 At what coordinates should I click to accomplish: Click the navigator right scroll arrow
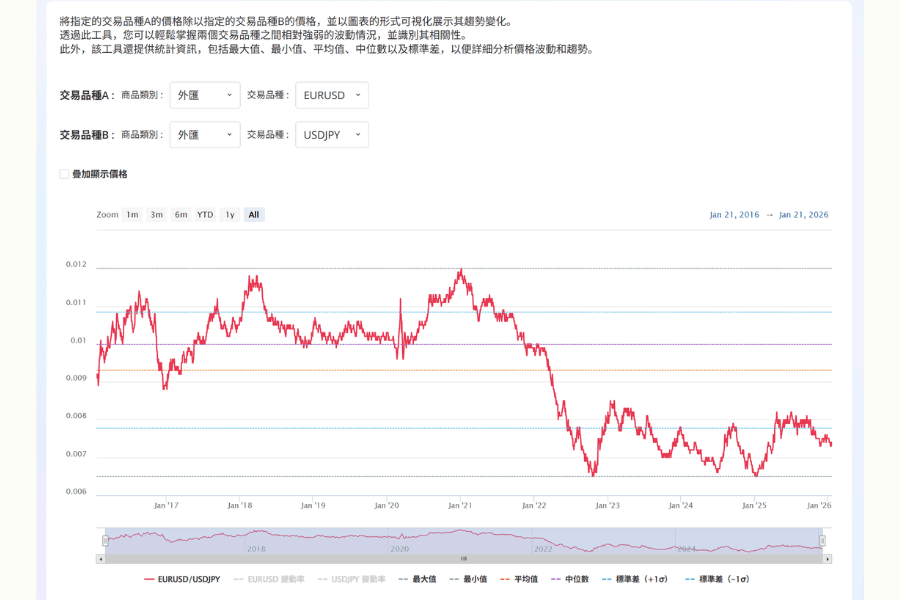[x=827, y=559]
